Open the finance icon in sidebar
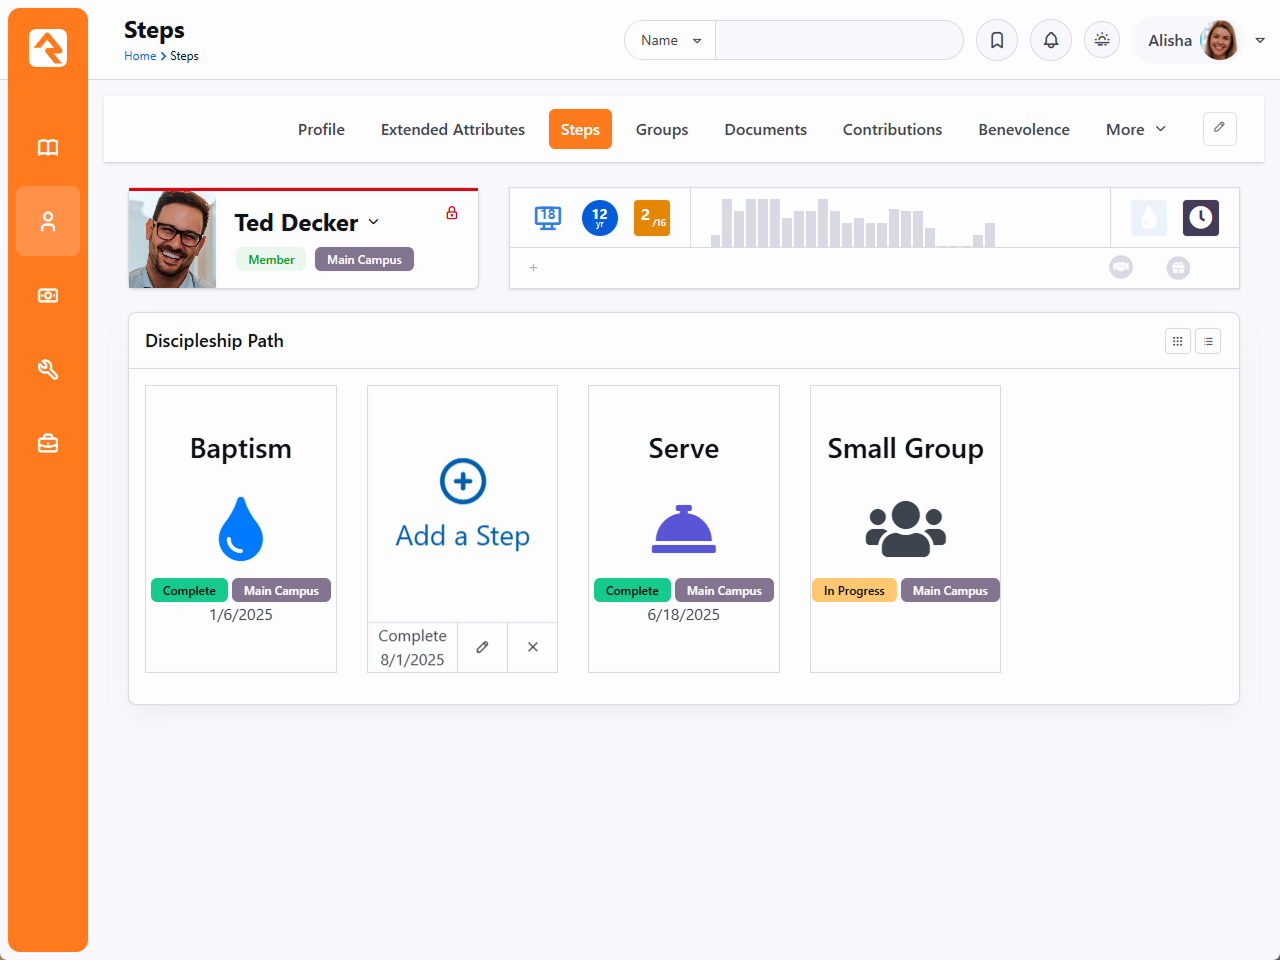 coord(48,296)
